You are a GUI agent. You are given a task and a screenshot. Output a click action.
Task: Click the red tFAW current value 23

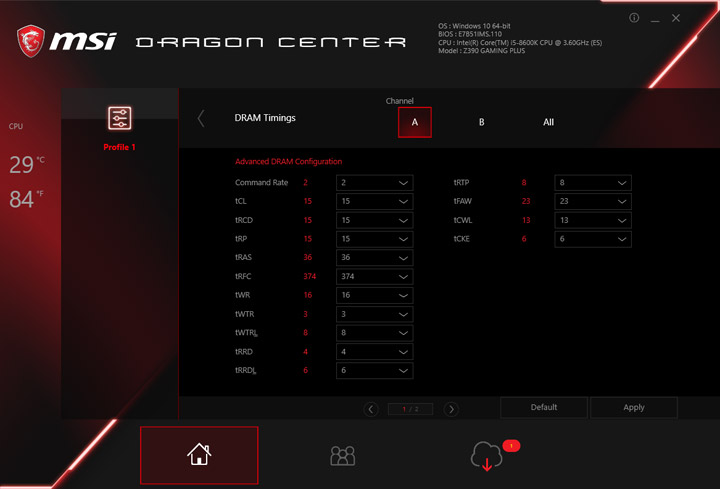point(526,201)
